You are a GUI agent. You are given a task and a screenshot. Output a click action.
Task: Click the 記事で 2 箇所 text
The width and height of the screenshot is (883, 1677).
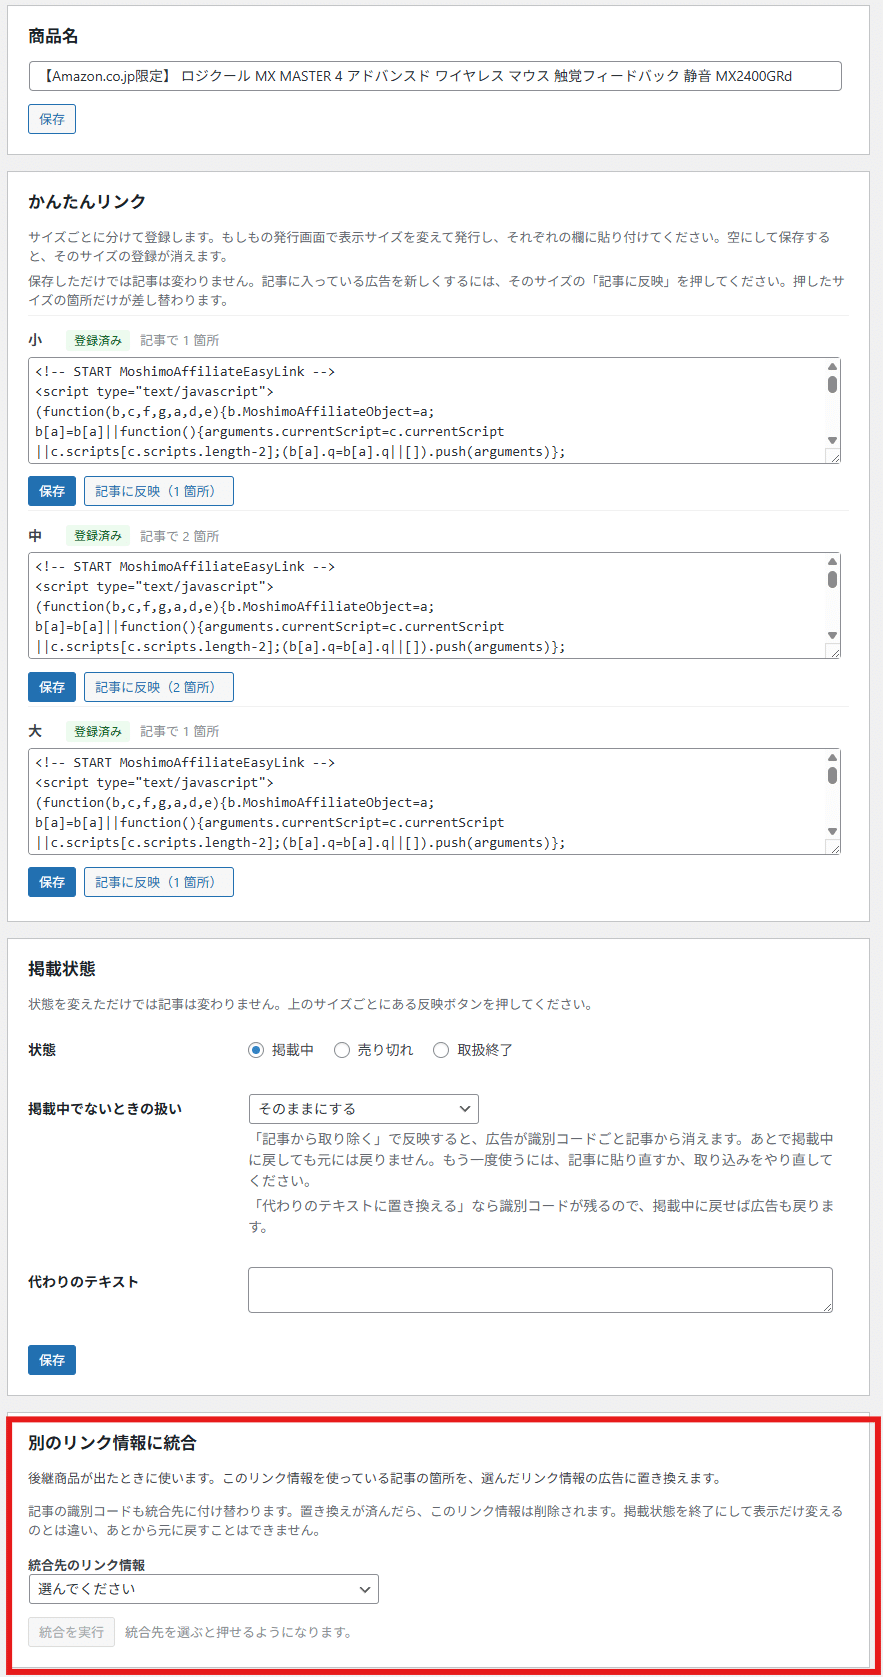tap(180, 536)
